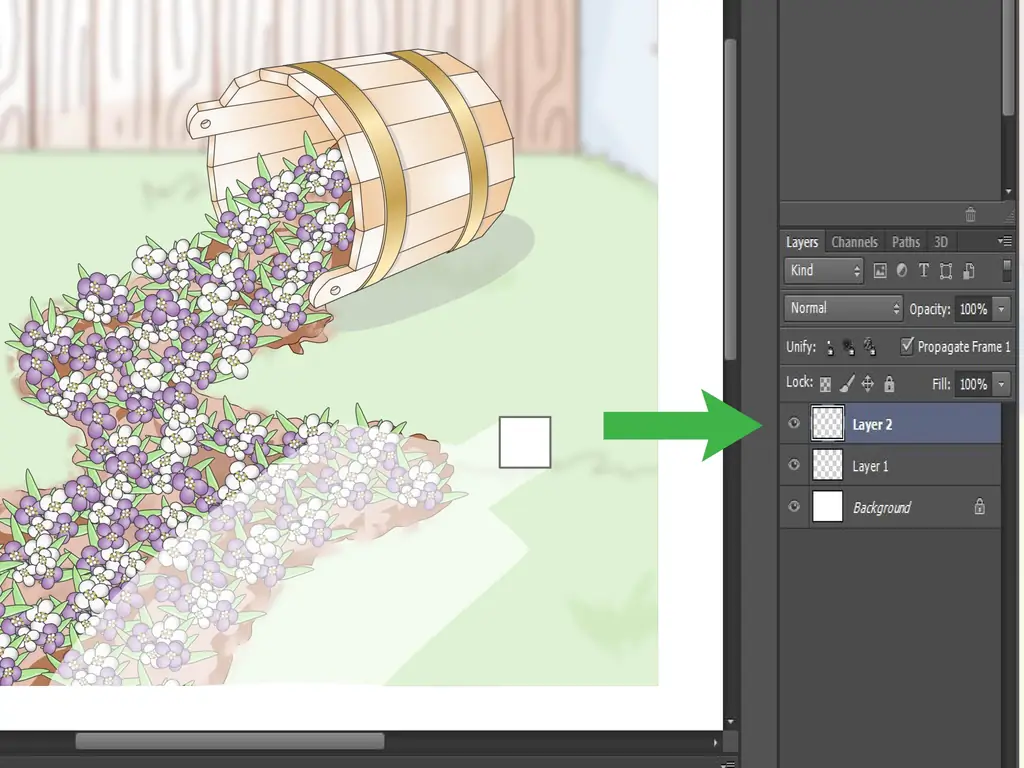This screenshot has height=768, width=1024.
Task: Click the canvas horizontal scrollbar thumb
Action: click(x=230, y=741)
